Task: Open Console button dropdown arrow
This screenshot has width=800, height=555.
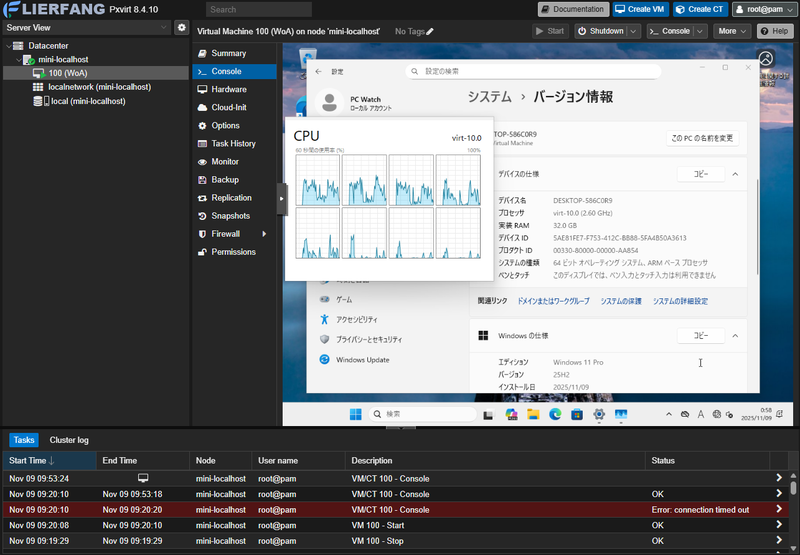Action: (701, 31)
